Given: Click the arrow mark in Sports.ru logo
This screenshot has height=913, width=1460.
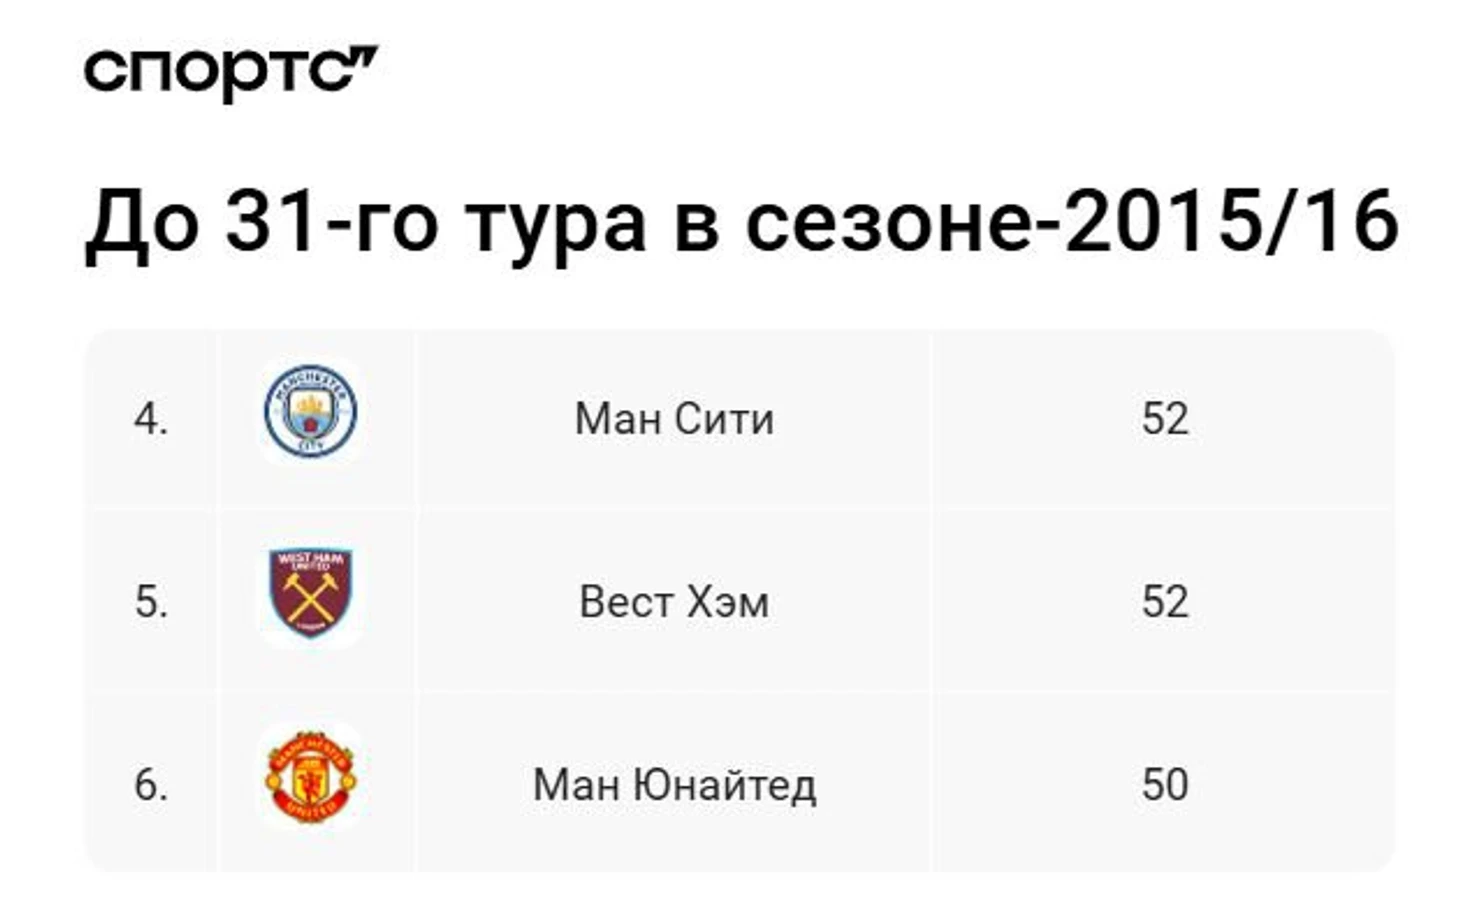Looking at the screenshot, I should (x=361, y=60).
